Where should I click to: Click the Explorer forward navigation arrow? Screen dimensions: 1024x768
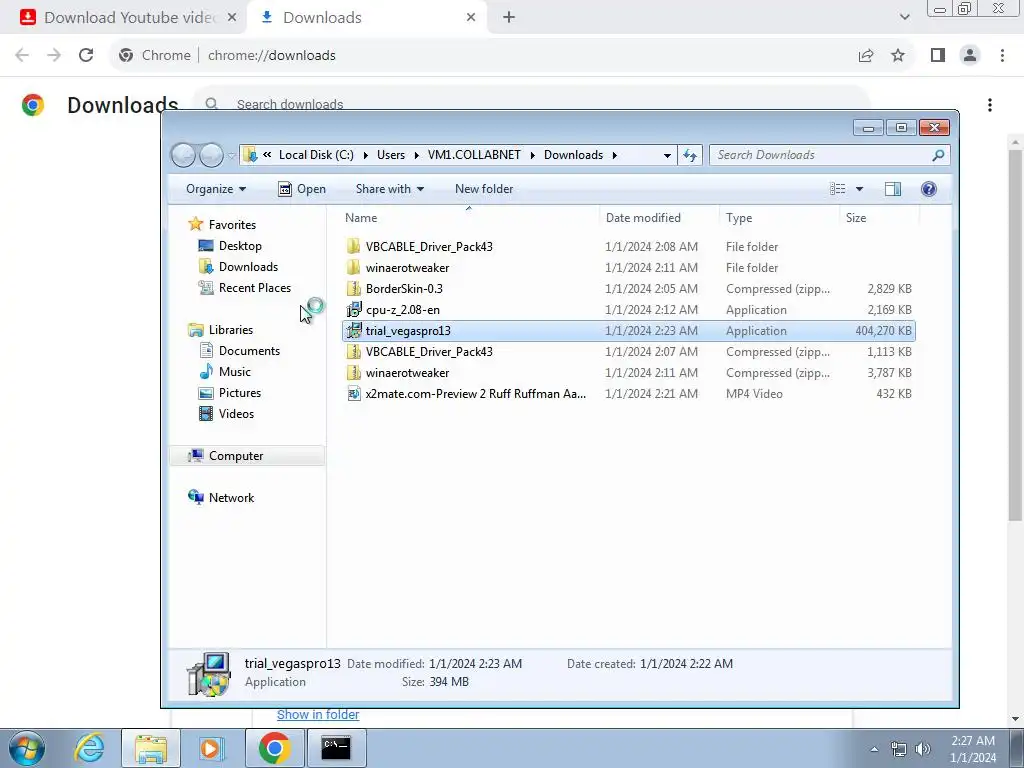tap(211, 155)
